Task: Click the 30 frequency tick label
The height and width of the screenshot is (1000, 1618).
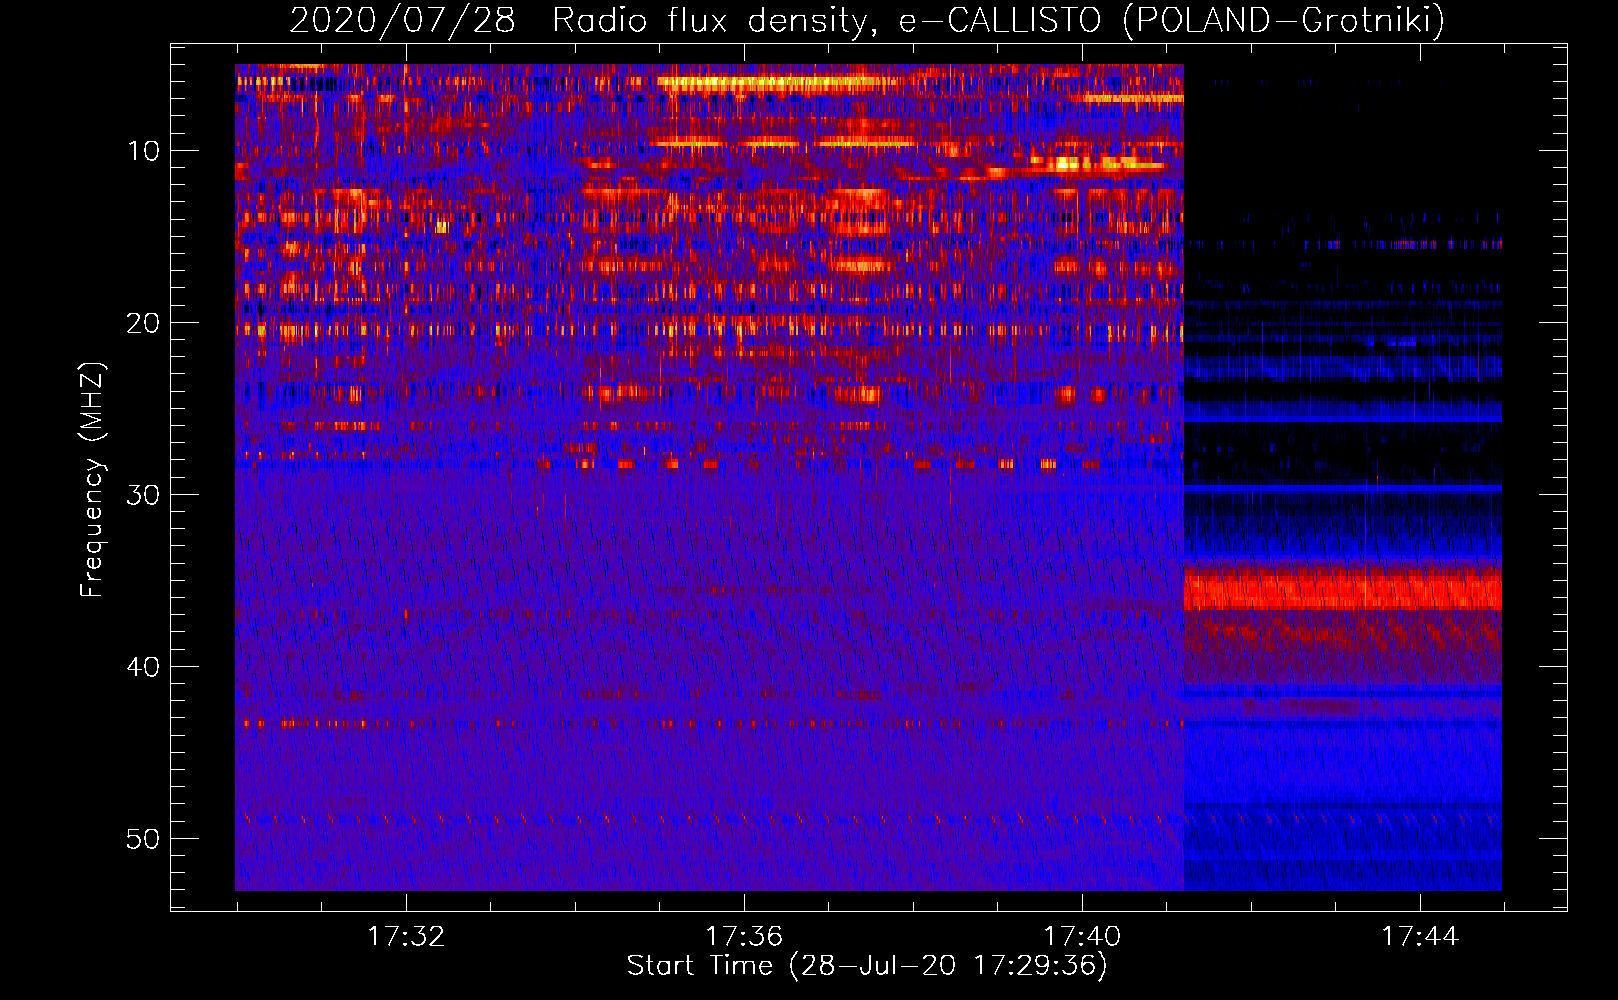Action: [143, 495]
